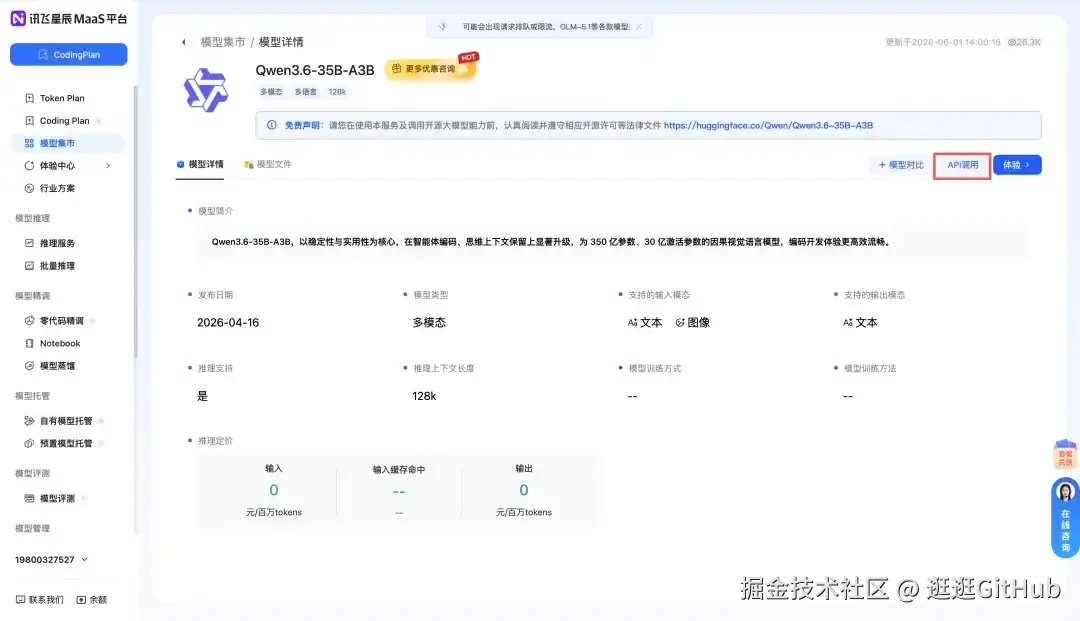The width and height of the screenshot is (1080, 621).
Task: Switch to the 模型文件 tab
Action: point(268,165)
